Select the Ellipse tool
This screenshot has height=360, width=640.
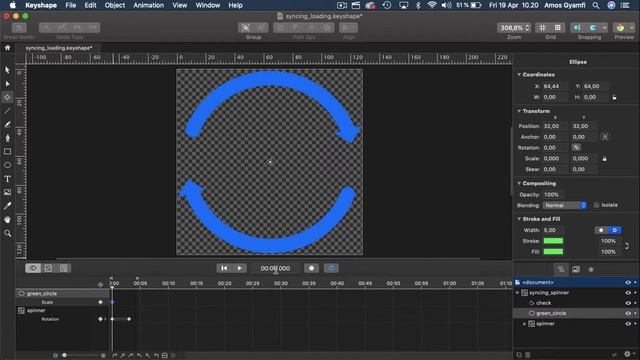point(7,165)
